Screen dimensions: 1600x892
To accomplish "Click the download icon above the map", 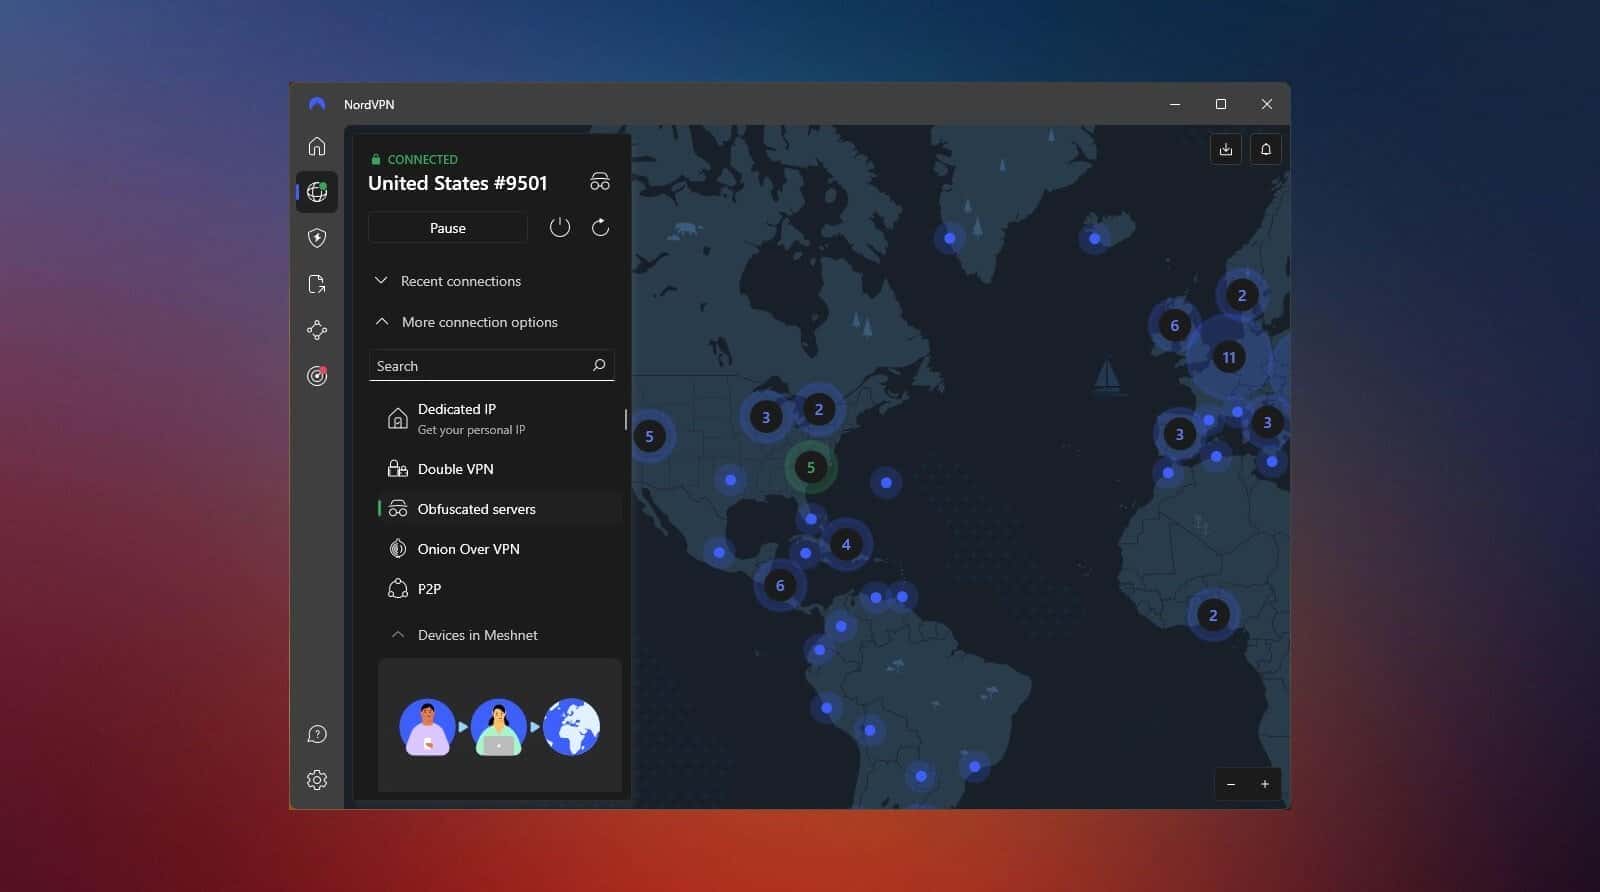I will click(1226, 149).
